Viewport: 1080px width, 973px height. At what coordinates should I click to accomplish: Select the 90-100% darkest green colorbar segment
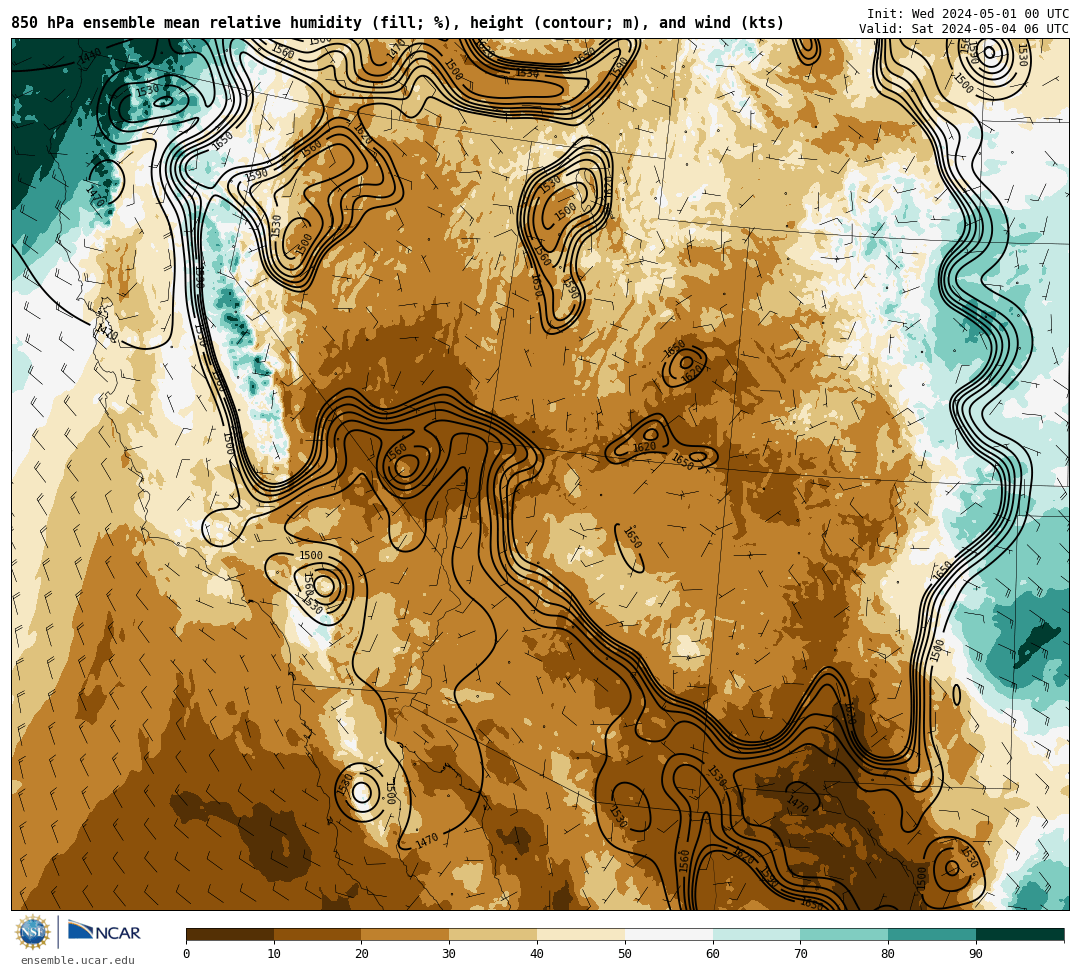1020,934
